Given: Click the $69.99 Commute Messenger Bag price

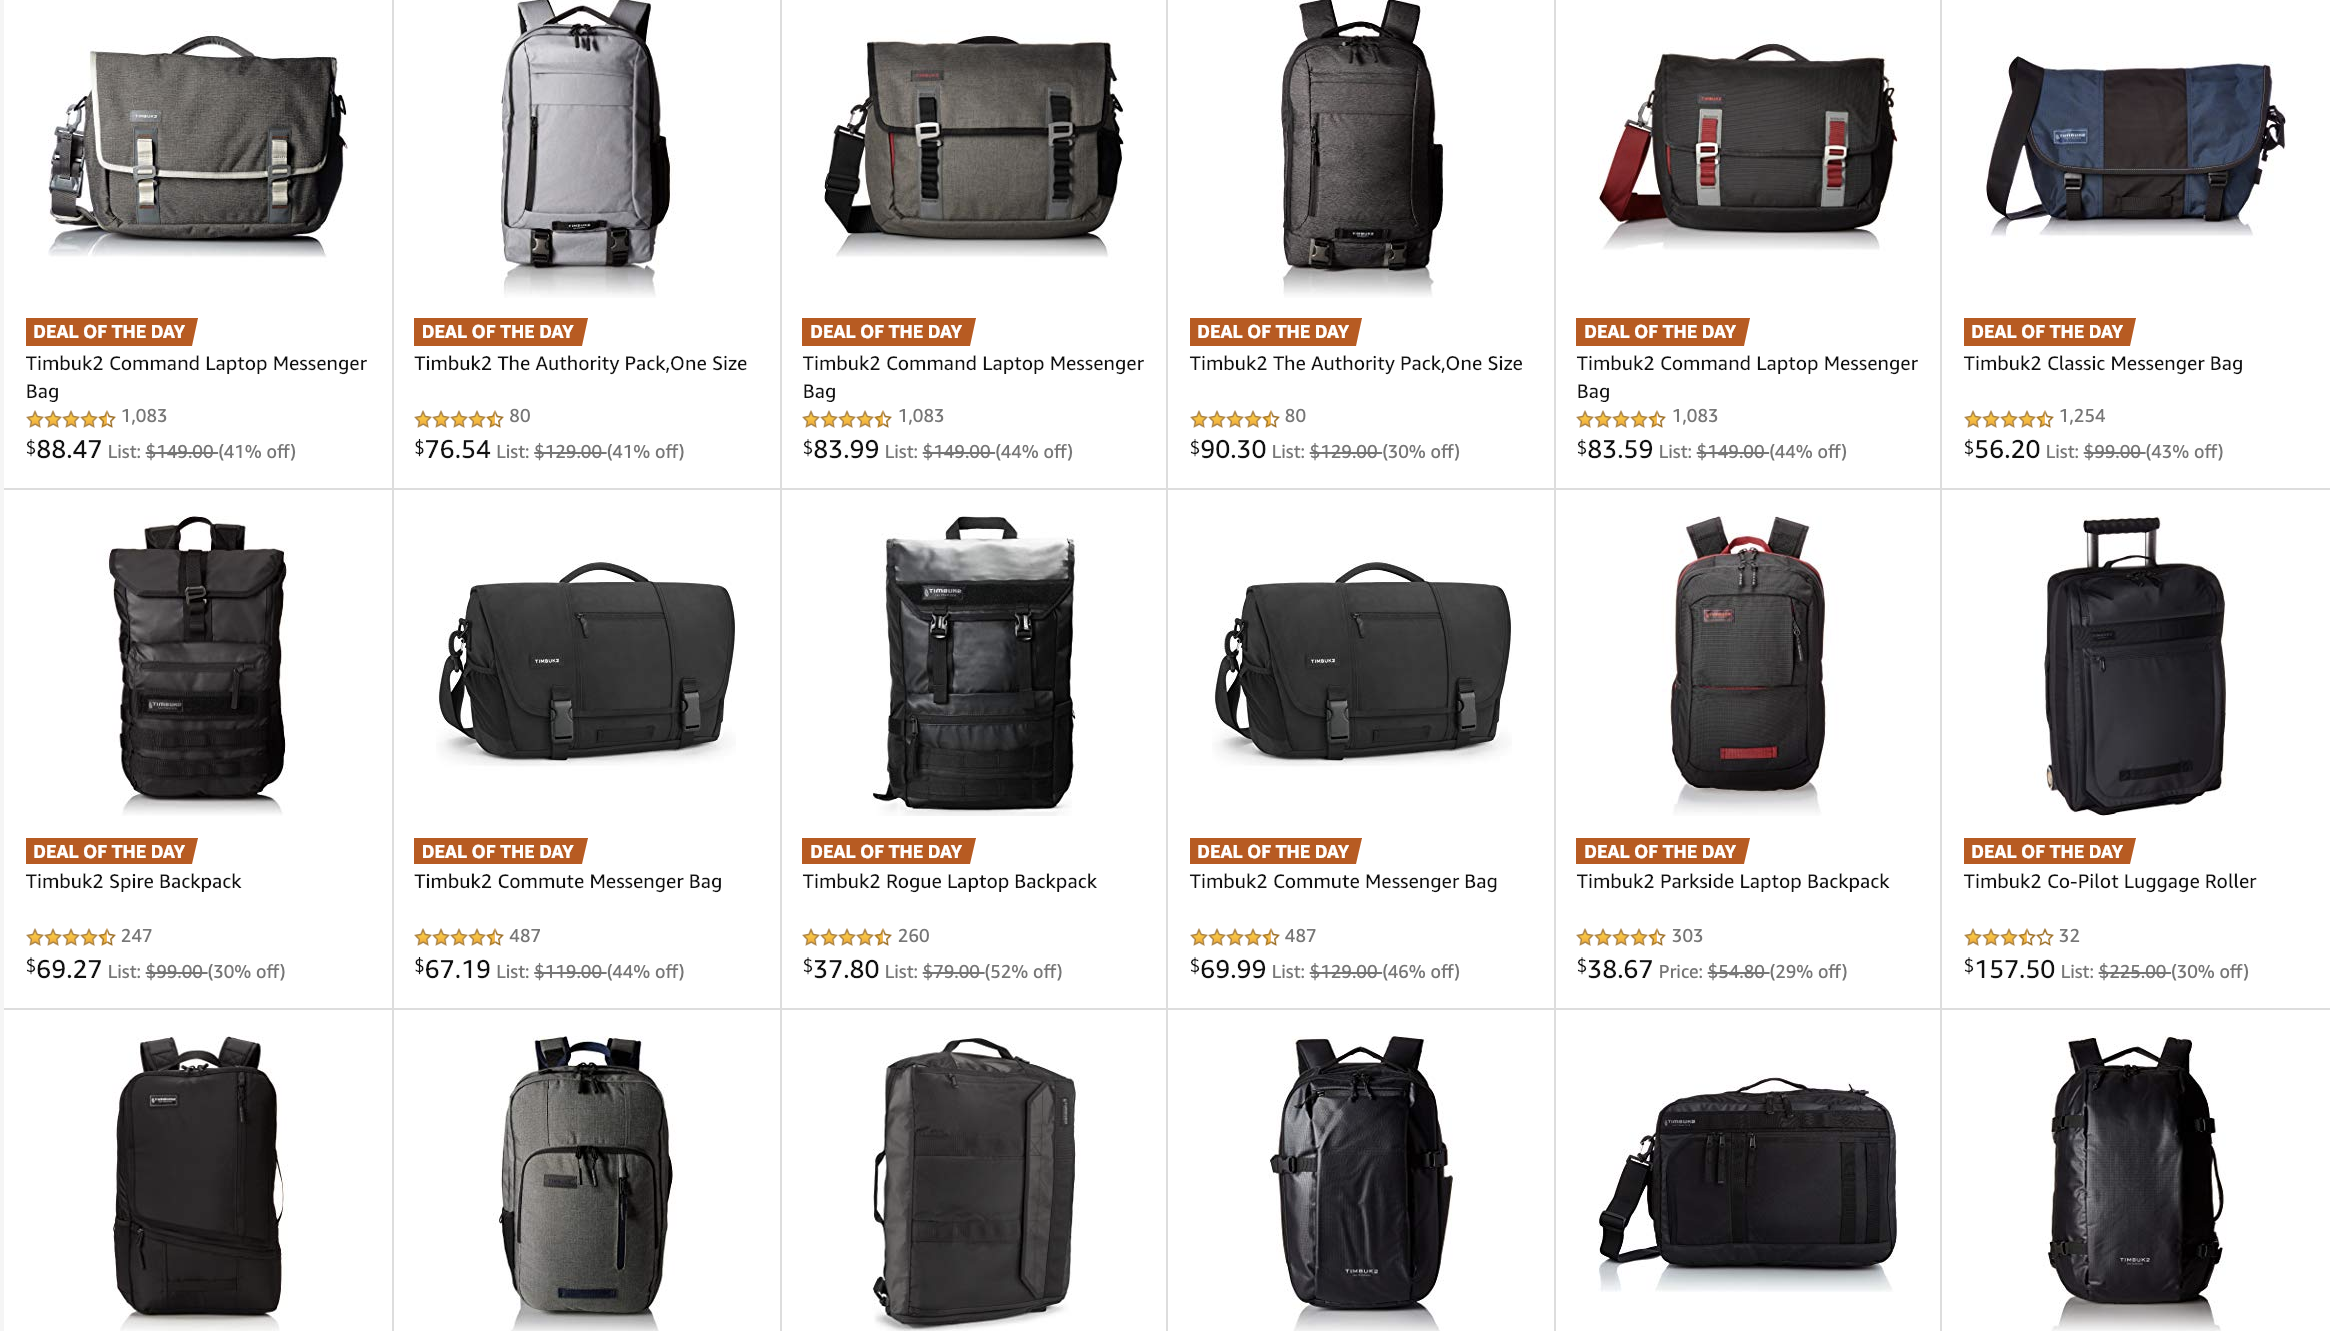Looking at the screenshot, I should (x=1227, y=969).
